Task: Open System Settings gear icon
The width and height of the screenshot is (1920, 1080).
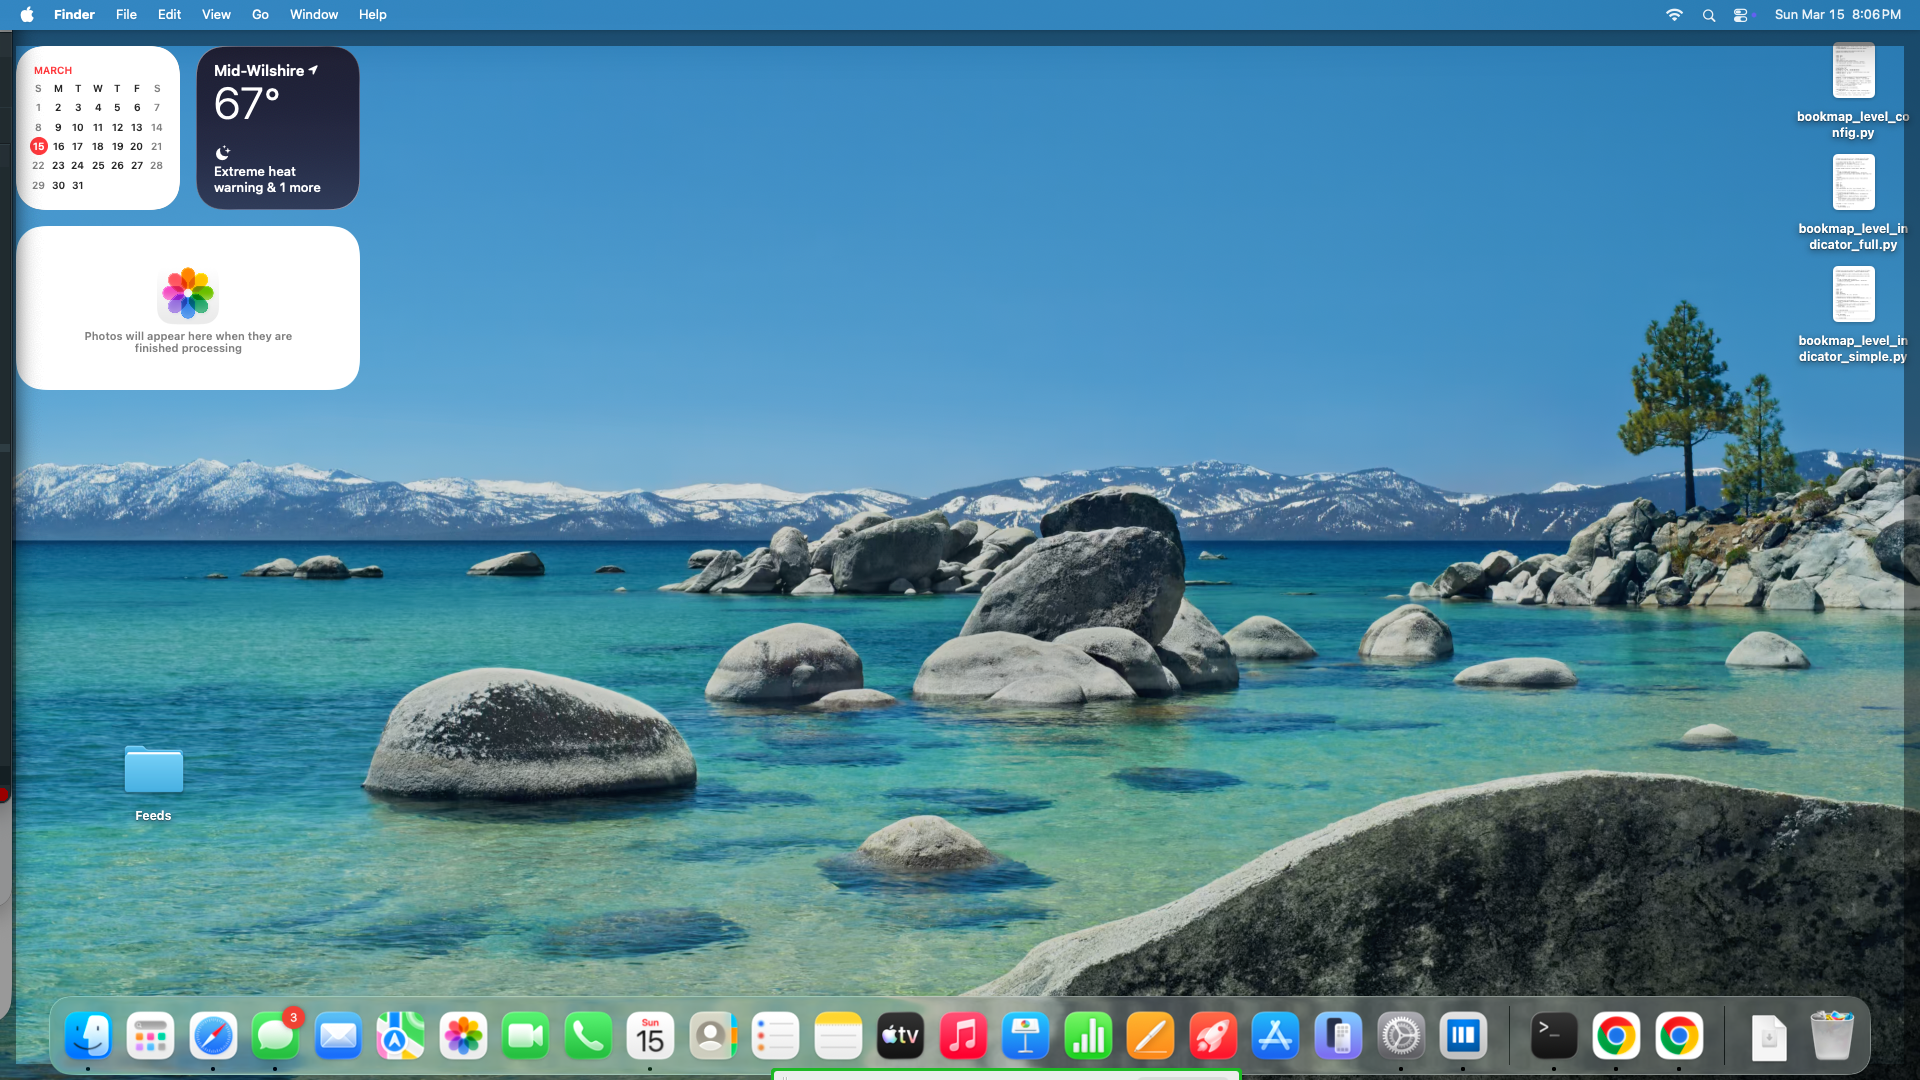Action: click(1400, 1036)
